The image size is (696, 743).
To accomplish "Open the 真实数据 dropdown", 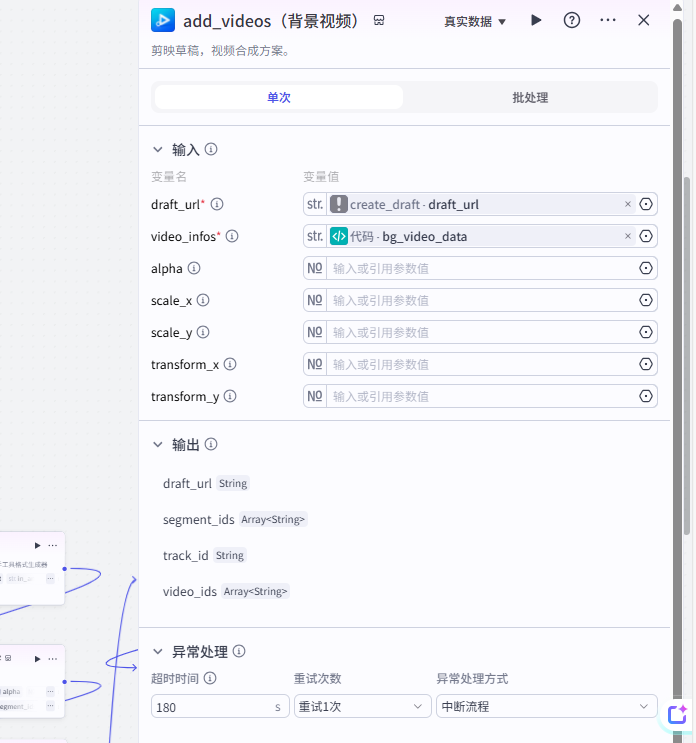I will [475, 21].
